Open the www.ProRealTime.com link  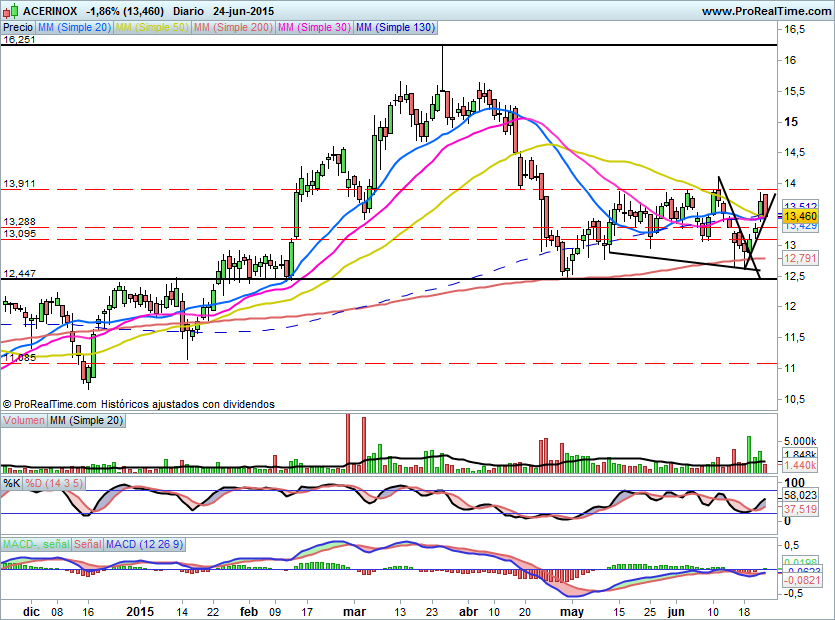click(x=765, y=10)
